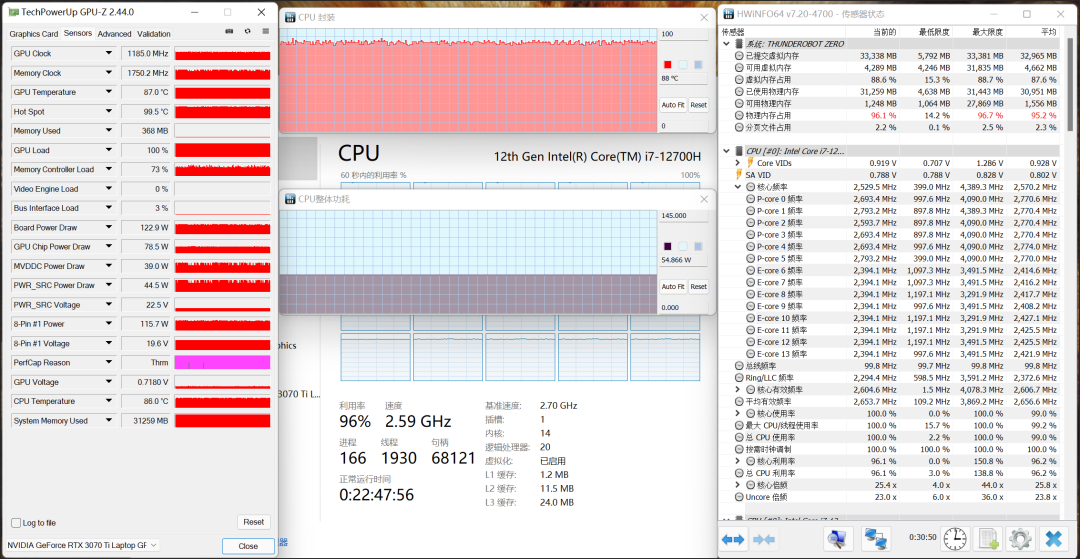Click the 145.000 max field in CPU整体功耗
1080x559 pixels.
tap(683, 215)
